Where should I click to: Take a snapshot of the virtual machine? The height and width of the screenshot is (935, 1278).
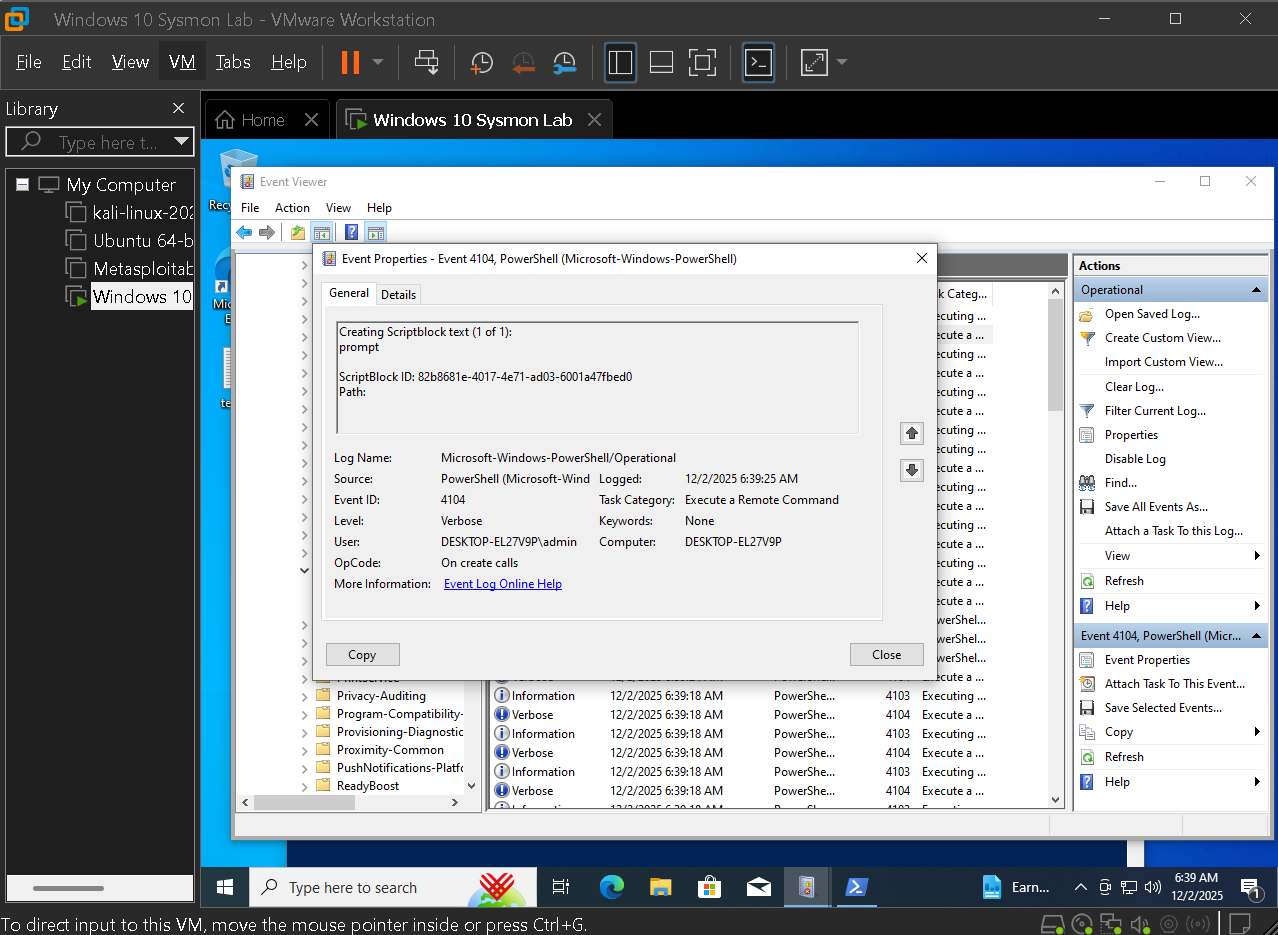[x=481, y=62]
